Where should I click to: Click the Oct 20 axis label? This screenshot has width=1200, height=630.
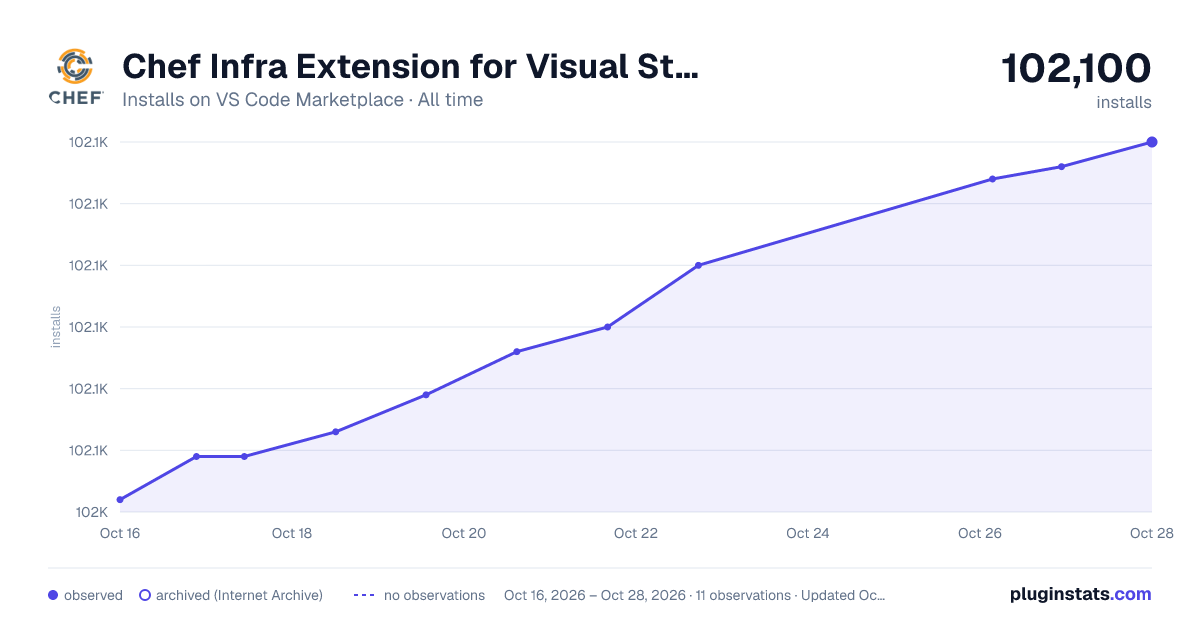coord(464,533)
